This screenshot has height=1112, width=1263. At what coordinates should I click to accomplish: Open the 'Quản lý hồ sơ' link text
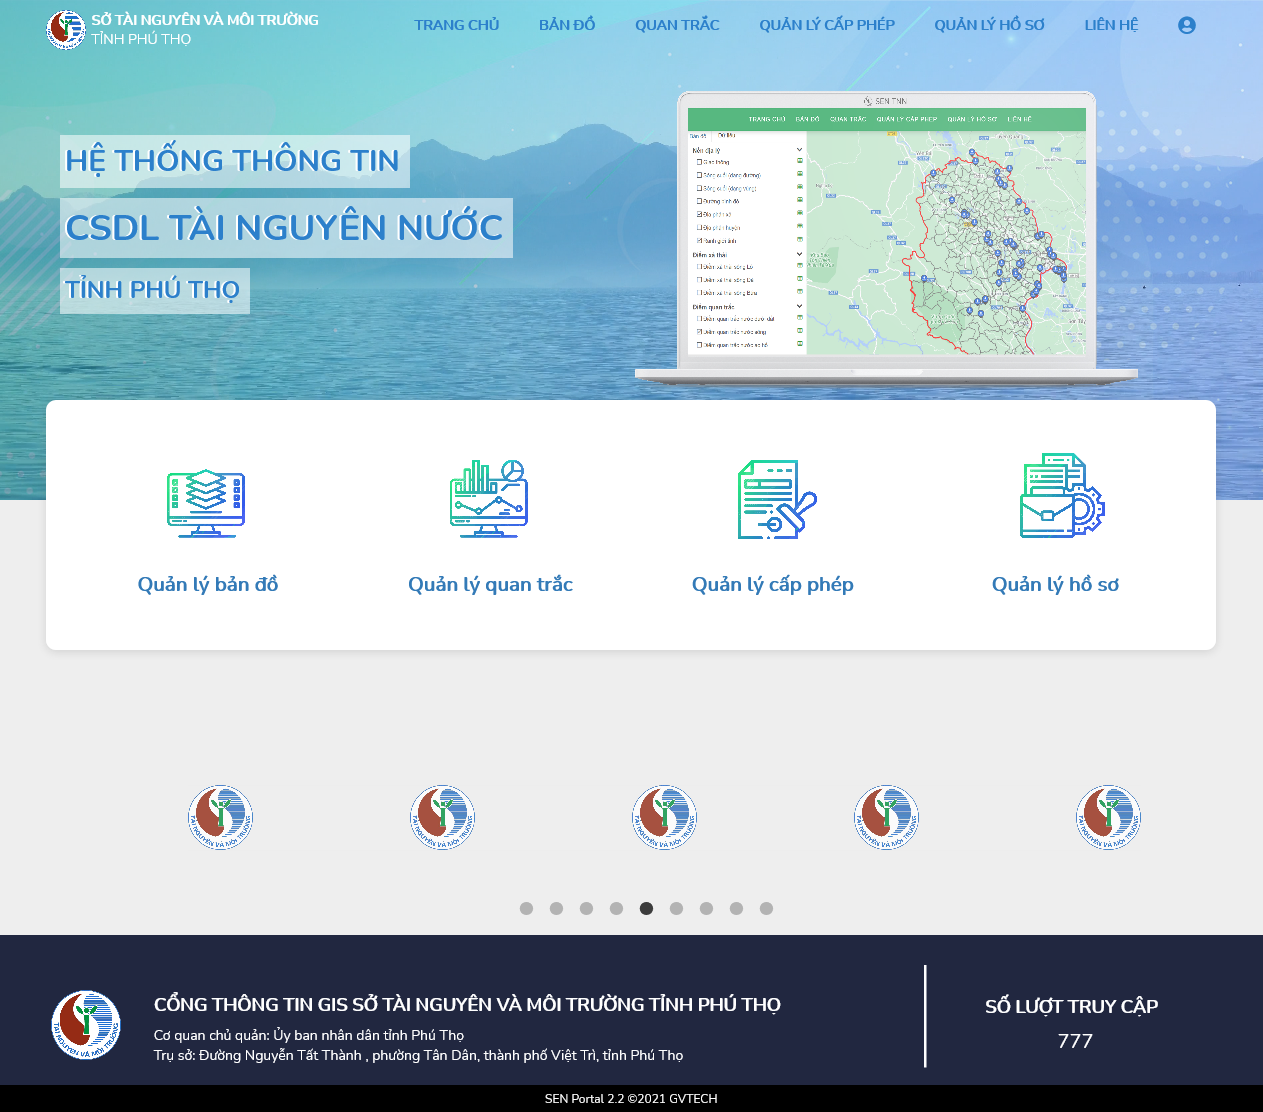[1055, 584]
